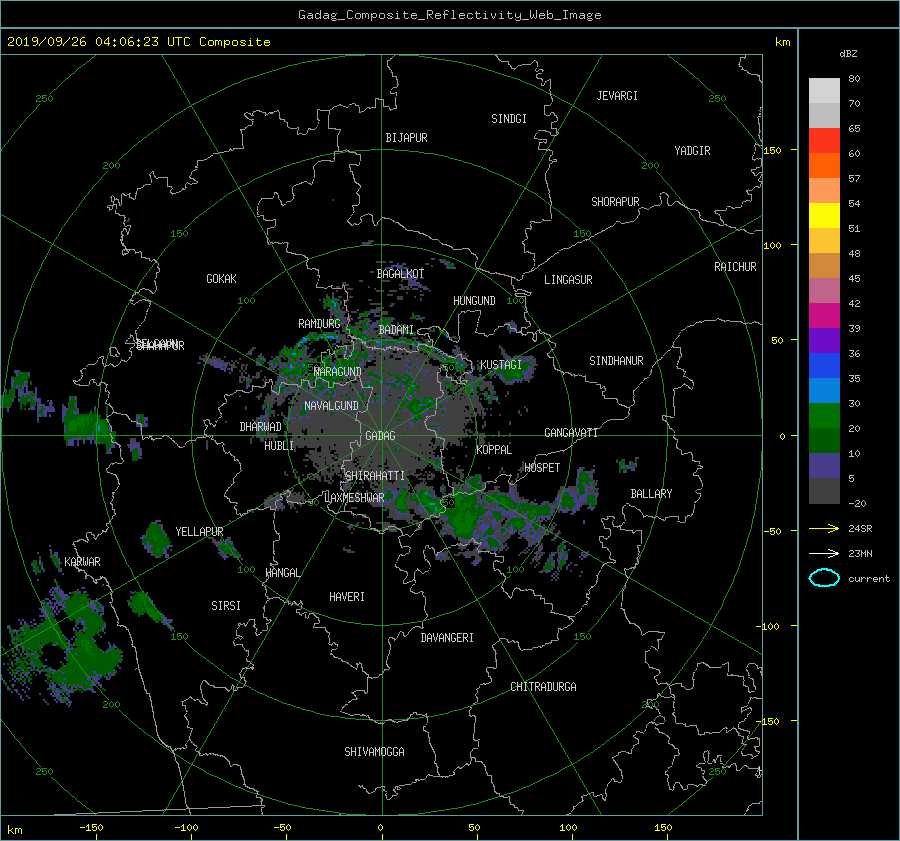The width and height of the screenshot is (900, 841).
Task: Click the 24SR legend label
Action: [860, 529]
